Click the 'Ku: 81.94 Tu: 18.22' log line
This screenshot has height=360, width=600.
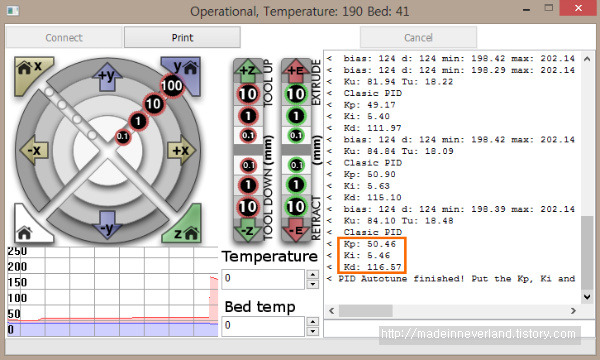pyautogui.click(x=398, y=81)
